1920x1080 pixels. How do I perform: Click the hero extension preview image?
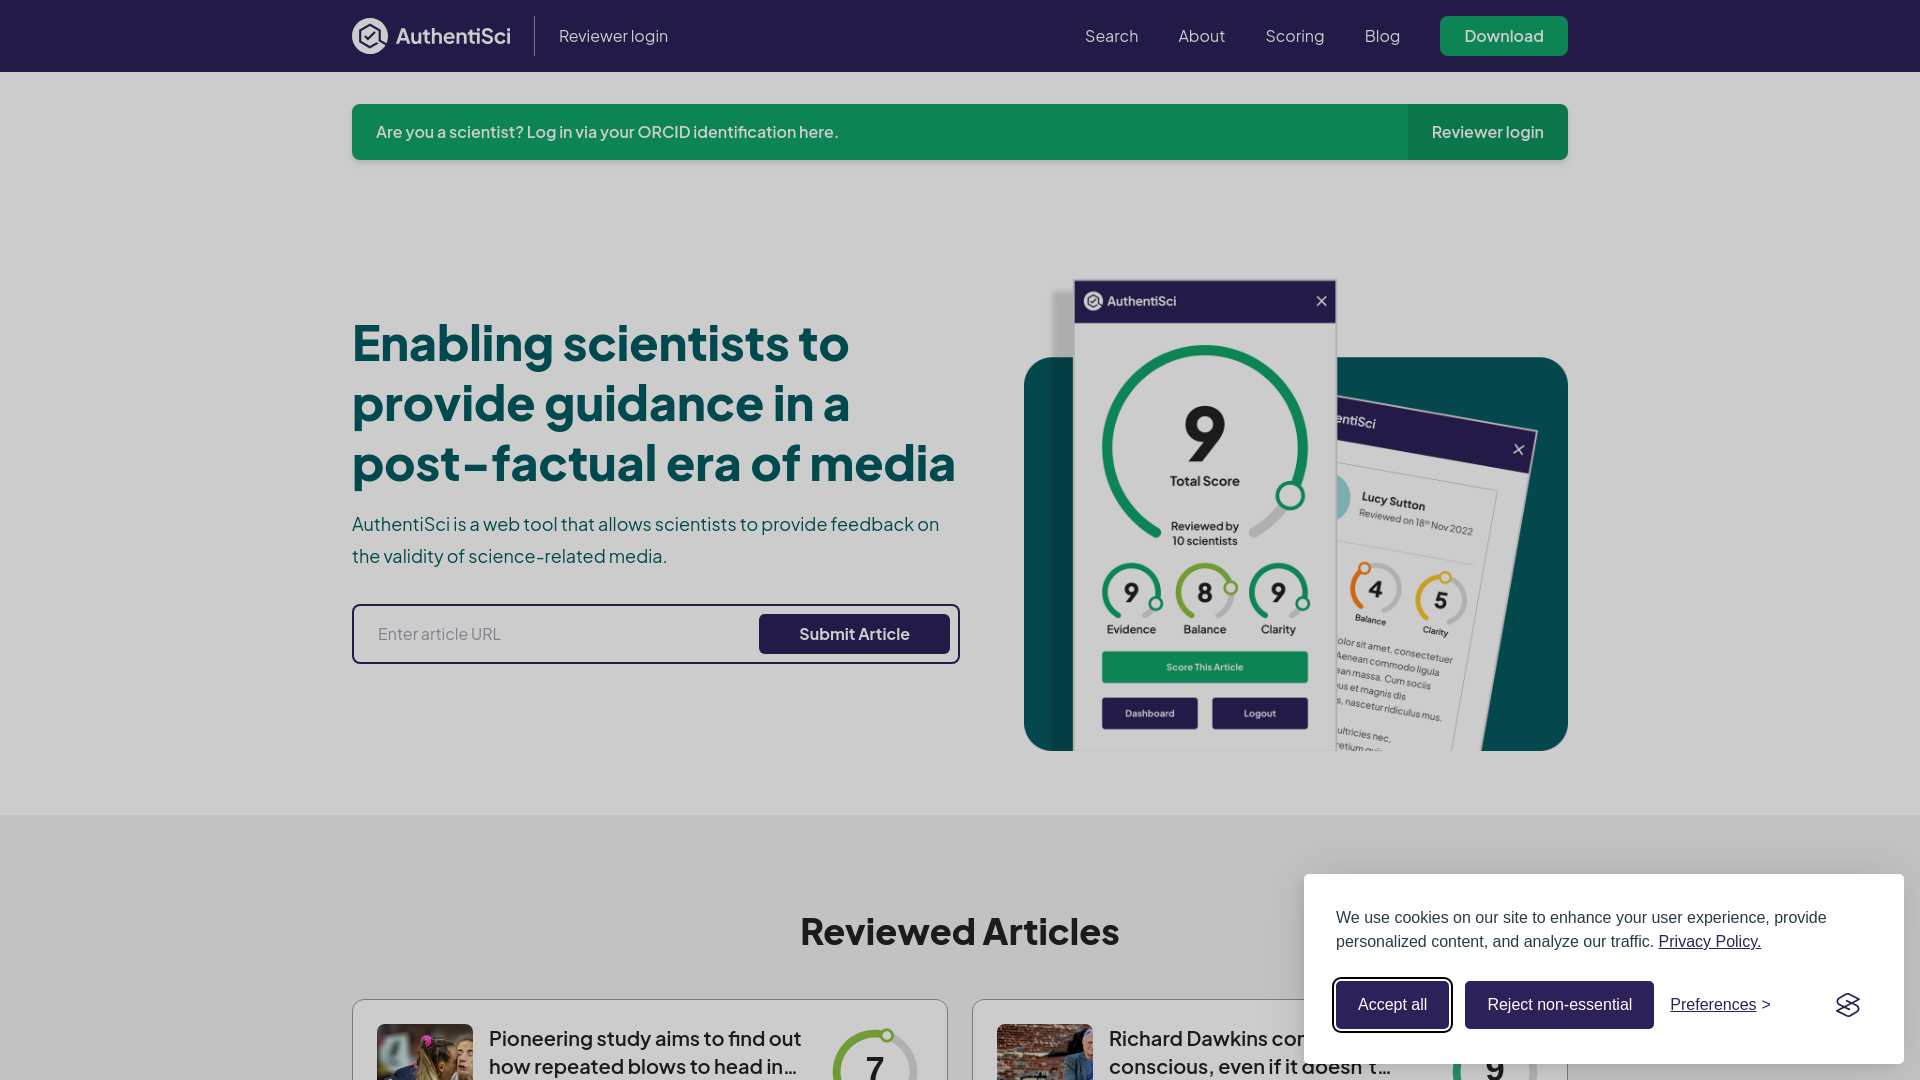click(x=1296, y=515)
